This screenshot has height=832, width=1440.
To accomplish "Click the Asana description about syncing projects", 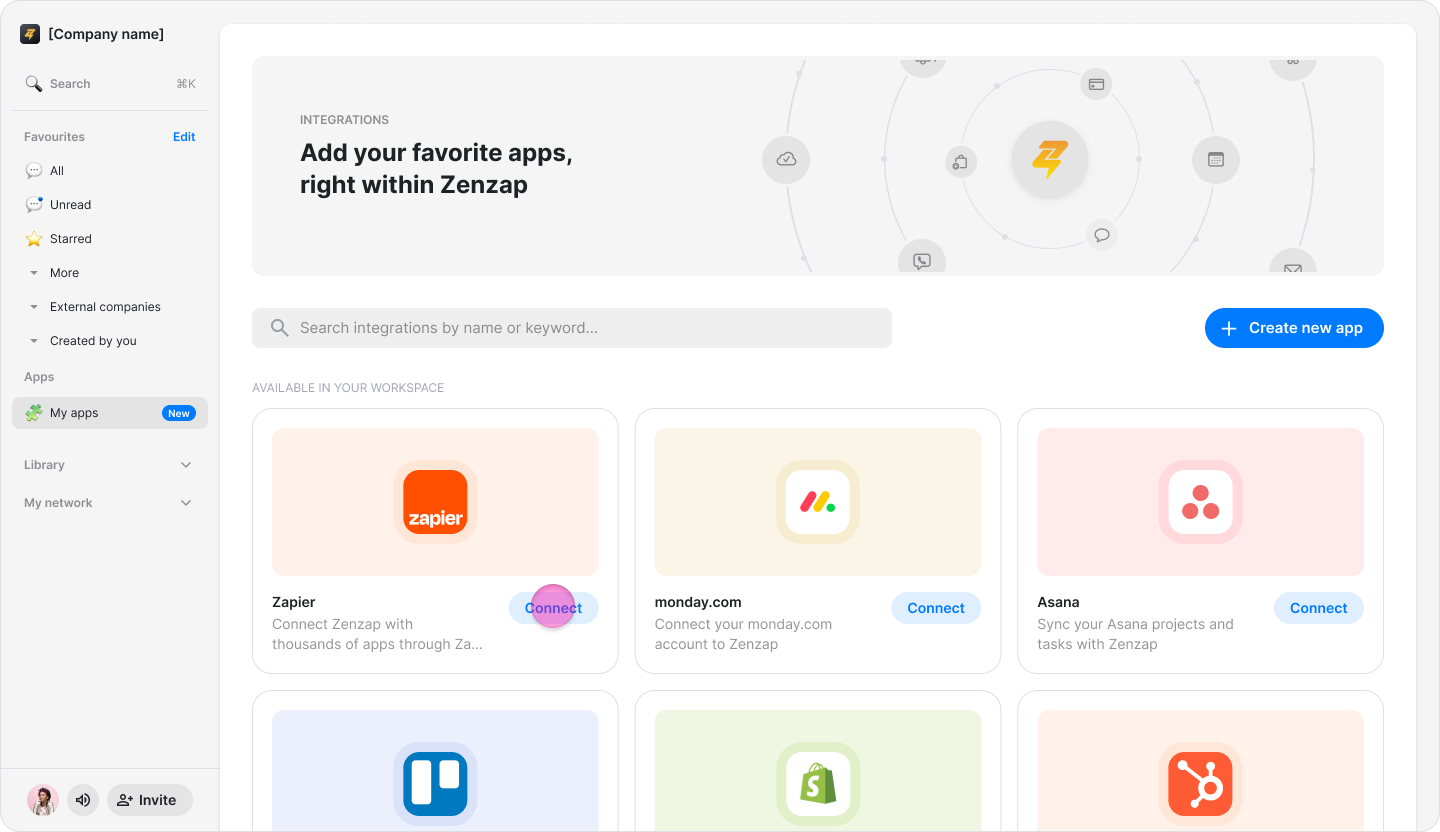I will pos(1136,634).
